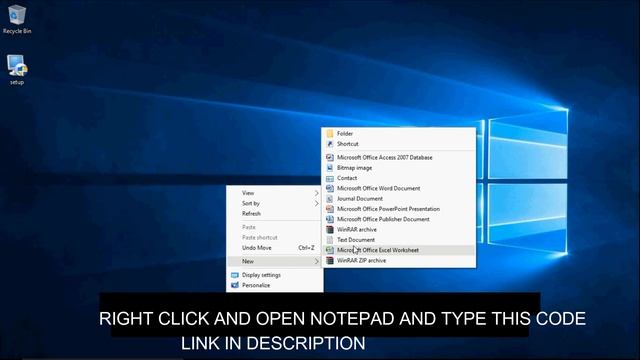Screen dimensions: 640x360
Task: Click the WinRAR ZIP archive icon
Action: click(330, 260)
